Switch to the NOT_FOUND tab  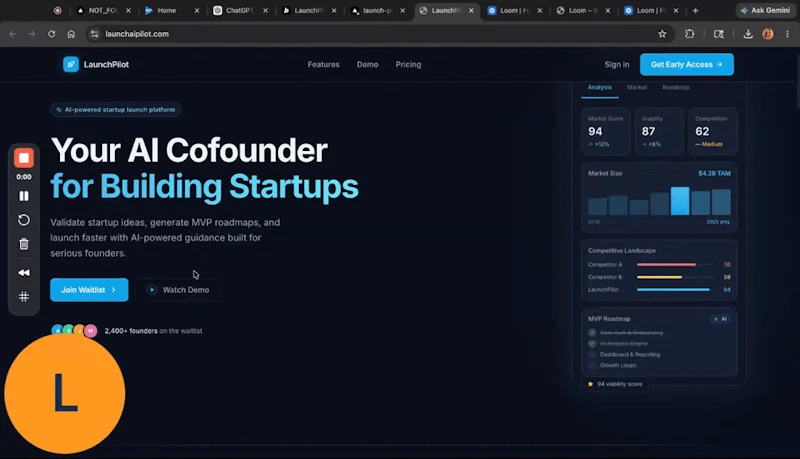pyautogui.click(x=103, y=10)
